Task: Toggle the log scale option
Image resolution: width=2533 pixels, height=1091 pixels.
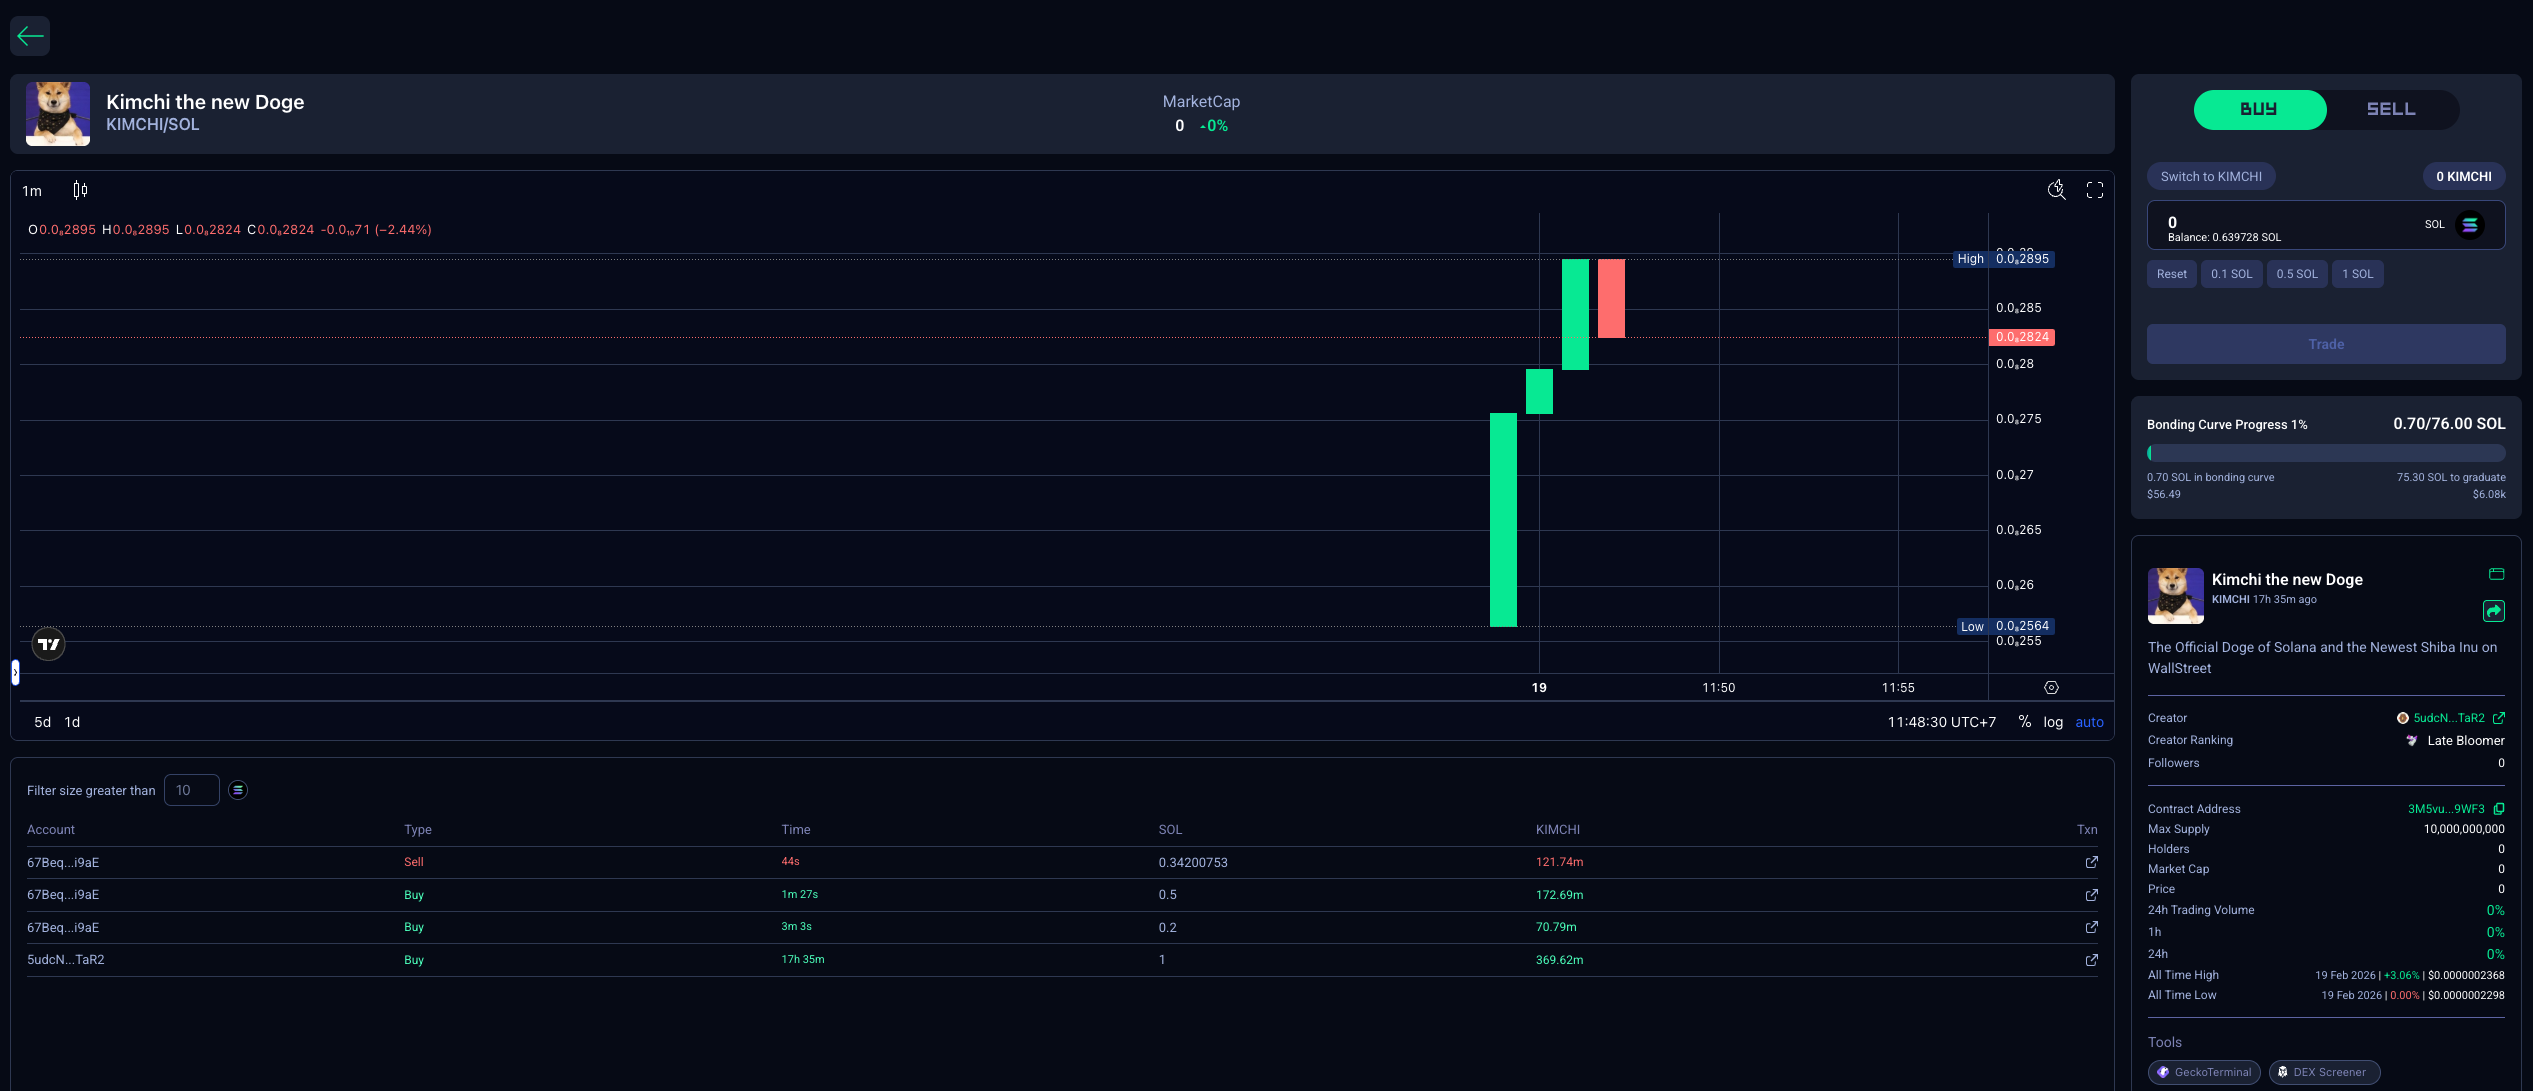Action: coord(2053,722)
